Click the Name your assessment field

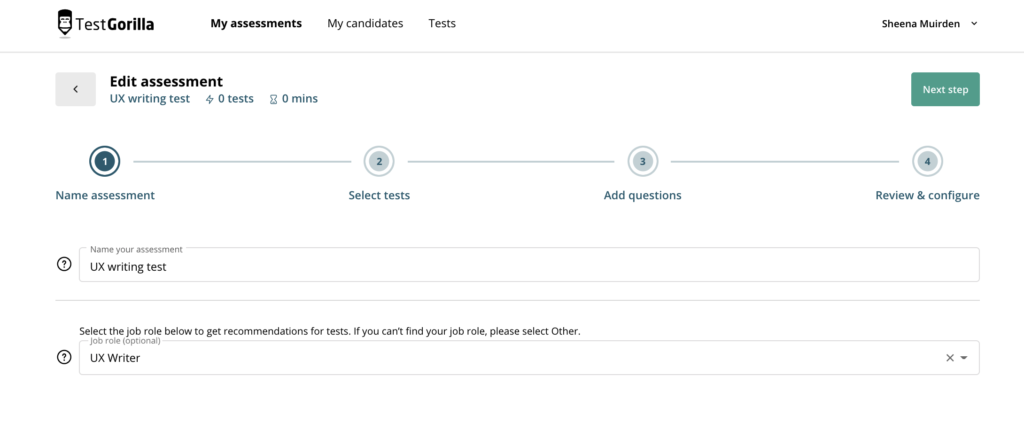point(528,267)
